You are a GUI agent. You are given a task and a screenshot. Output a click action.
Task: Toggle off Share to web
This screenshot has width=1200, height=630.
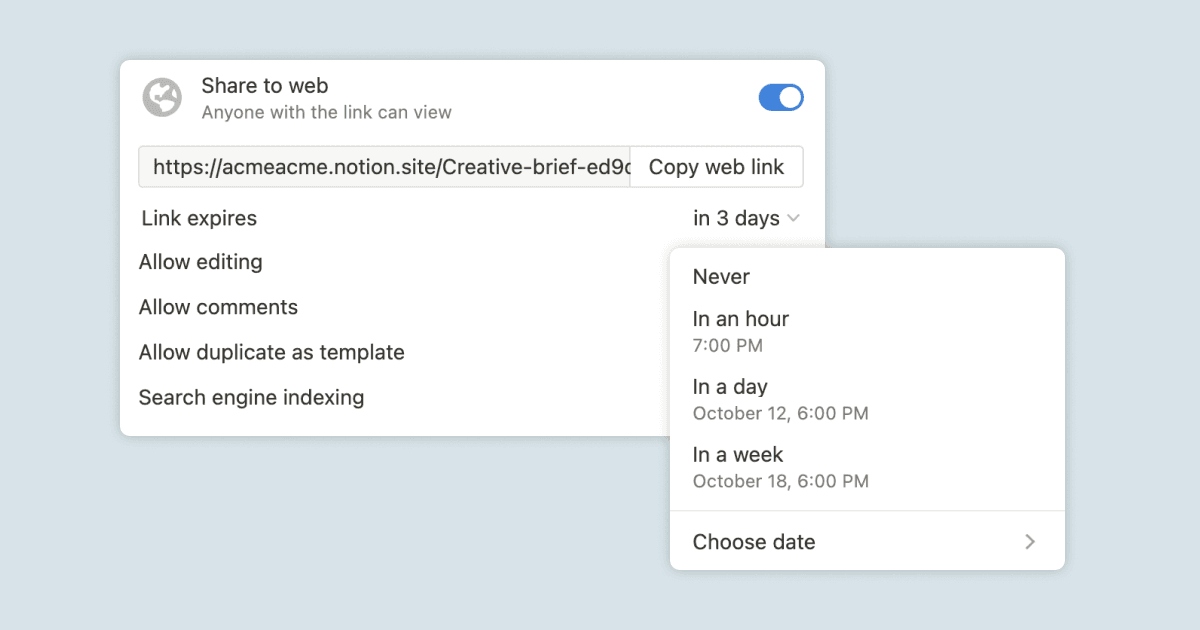point(780,97)
